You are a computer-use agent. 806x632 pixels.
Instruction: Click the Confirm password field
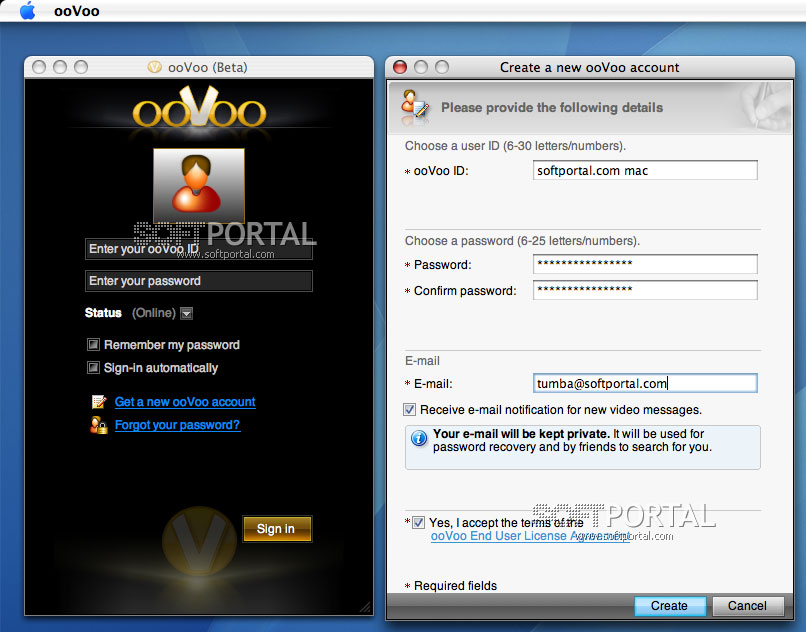click(x=645, y=290)
